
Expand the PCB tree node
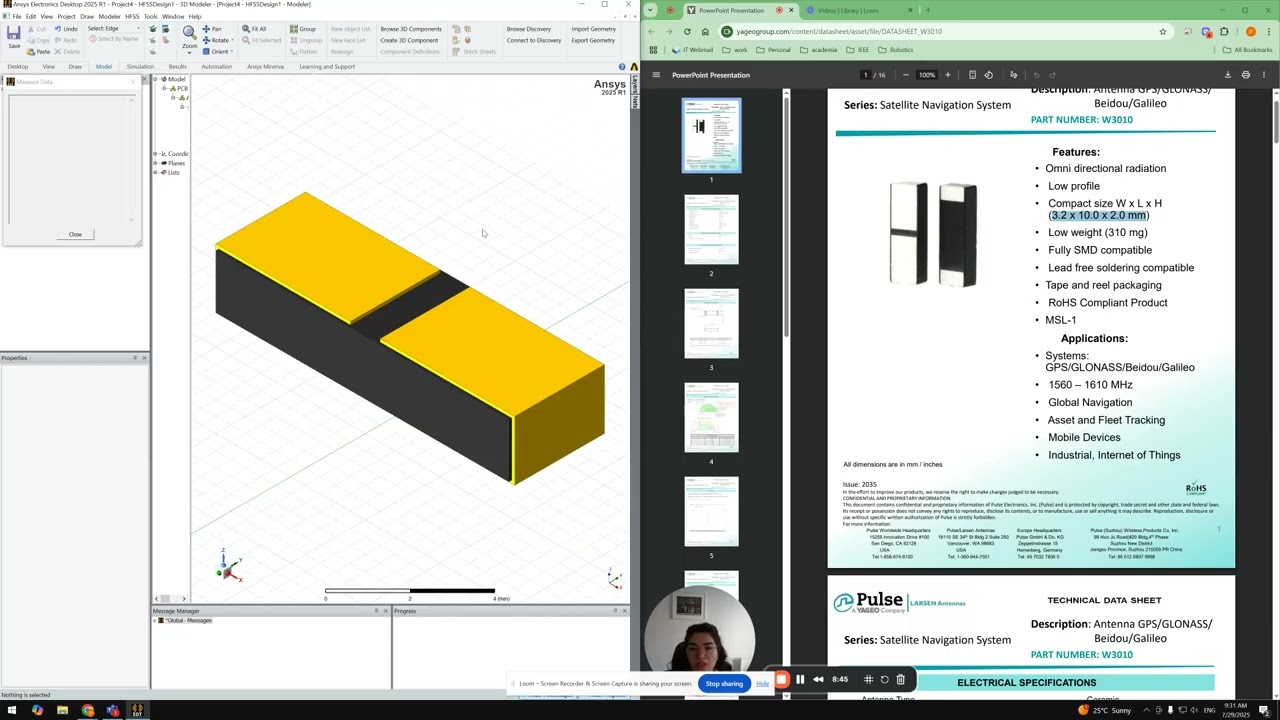tap(165, 88)
